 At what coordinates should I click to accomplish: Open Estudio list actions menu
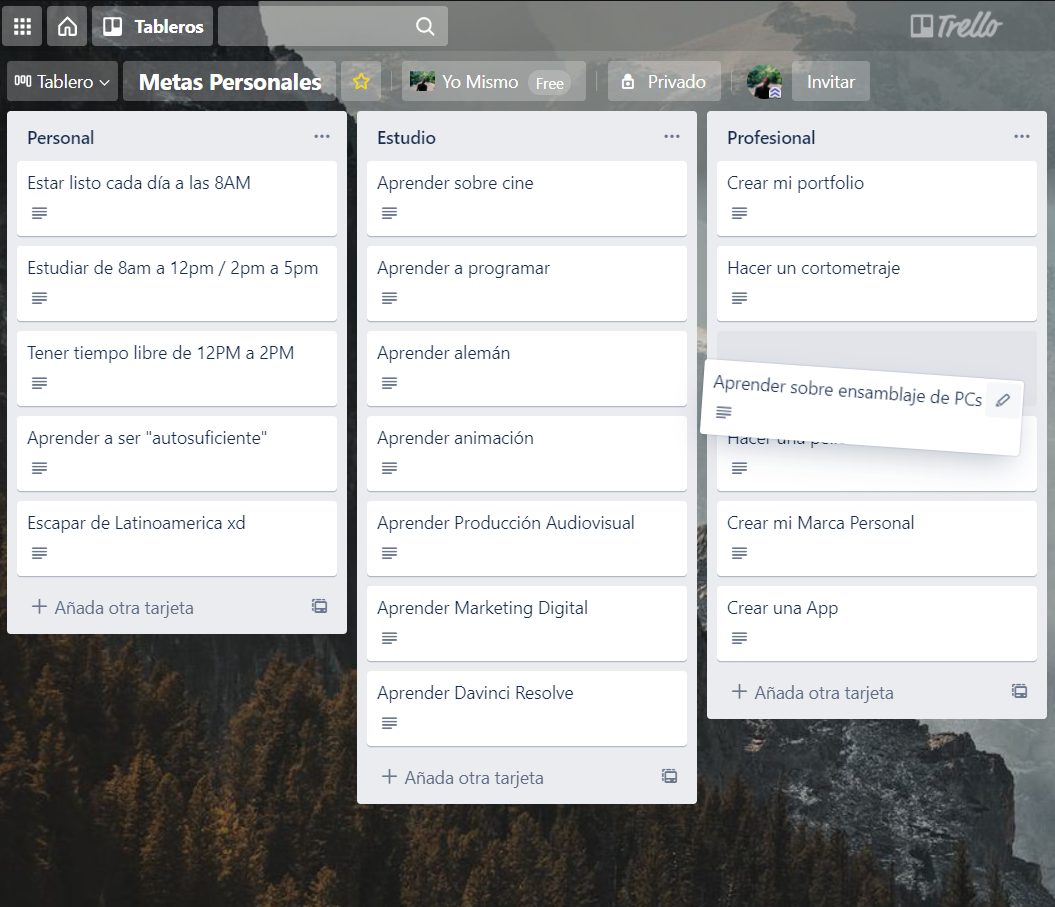click(671, 137)
